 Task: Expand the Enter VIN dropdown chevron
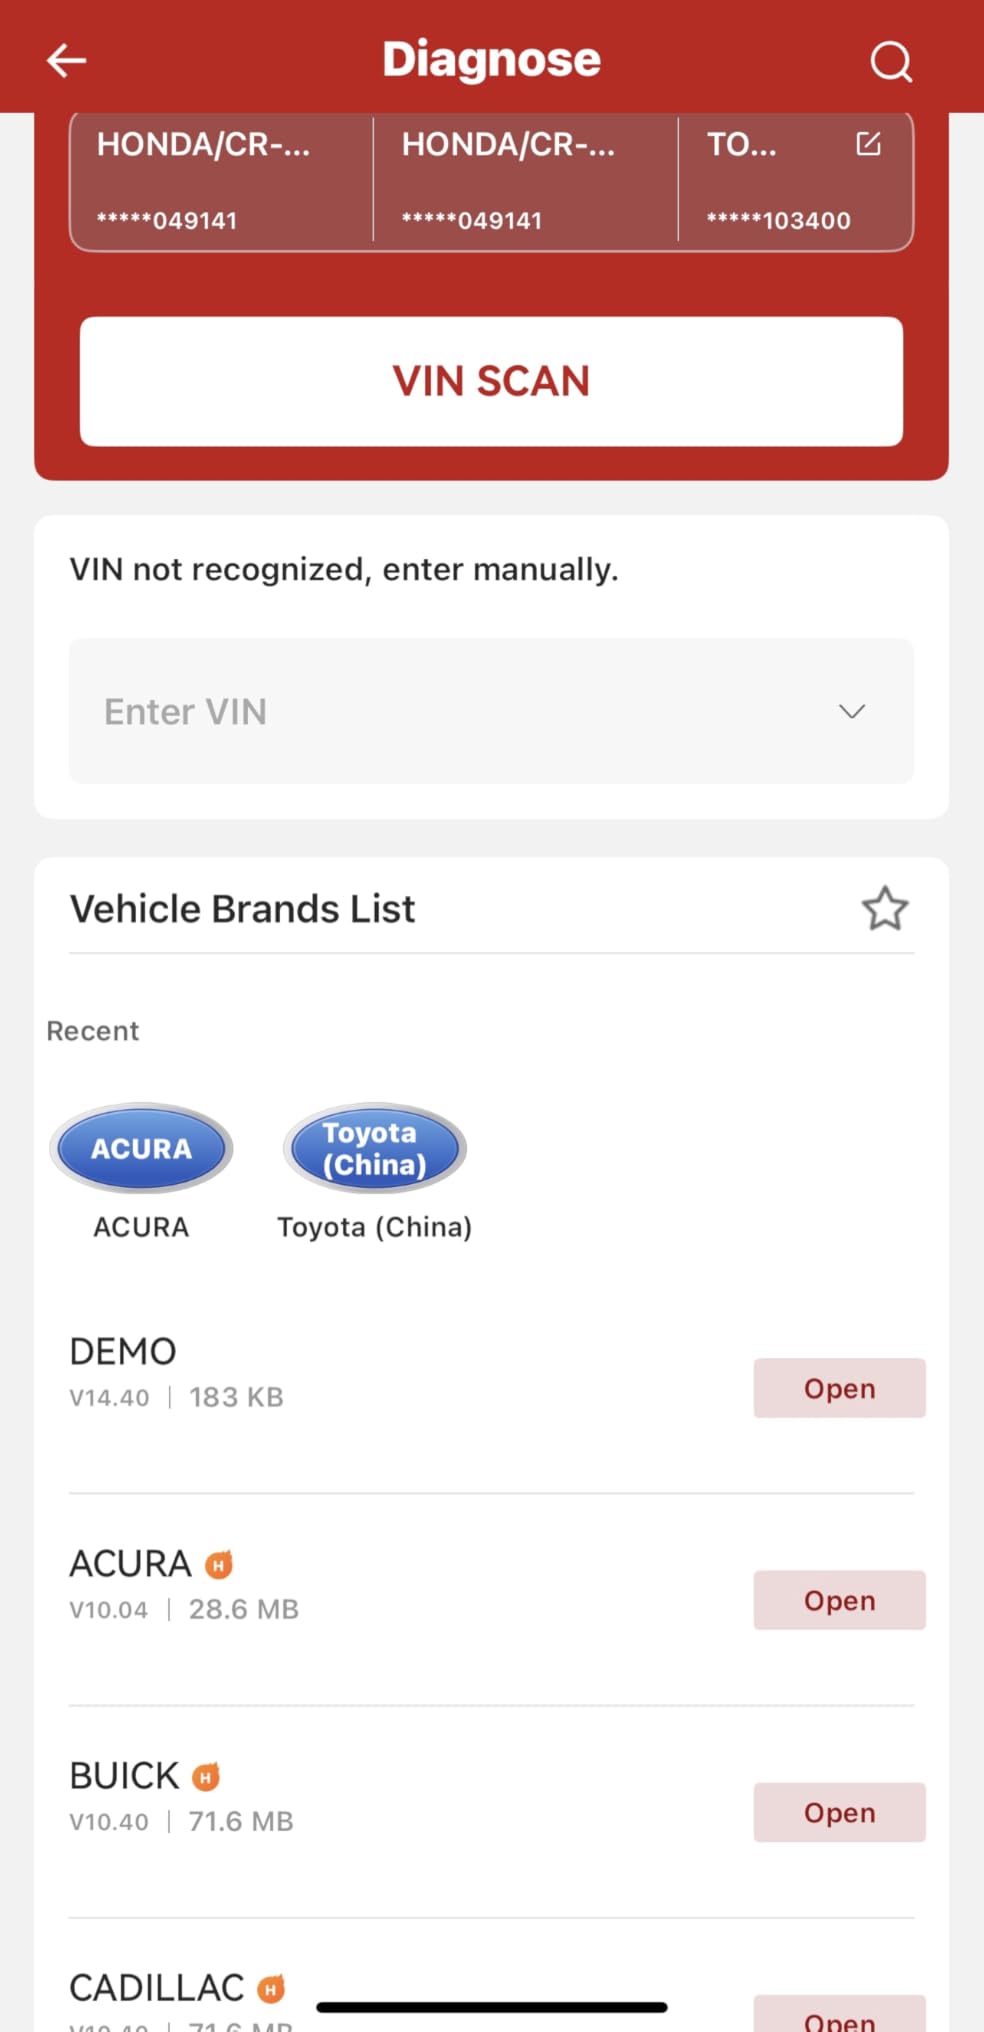click(x=851, y=711)
